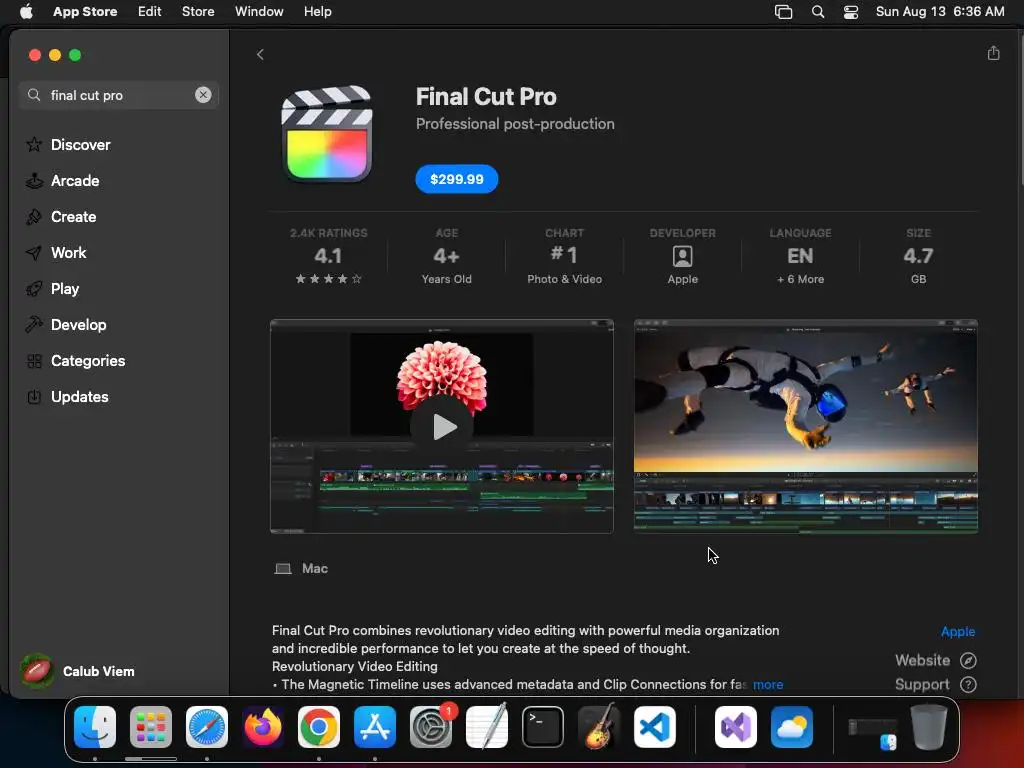The width and height of the screenshot is (1024, 768).
Task: Open System Settings from the Dock
Action: pos(431,727)
